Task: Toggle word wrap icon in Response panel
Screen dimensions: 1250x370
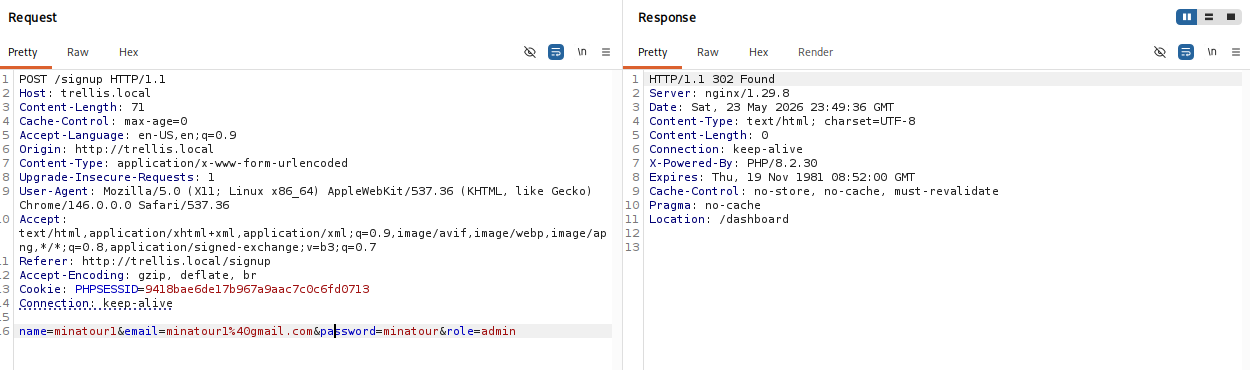Action: click(1186, 52)
